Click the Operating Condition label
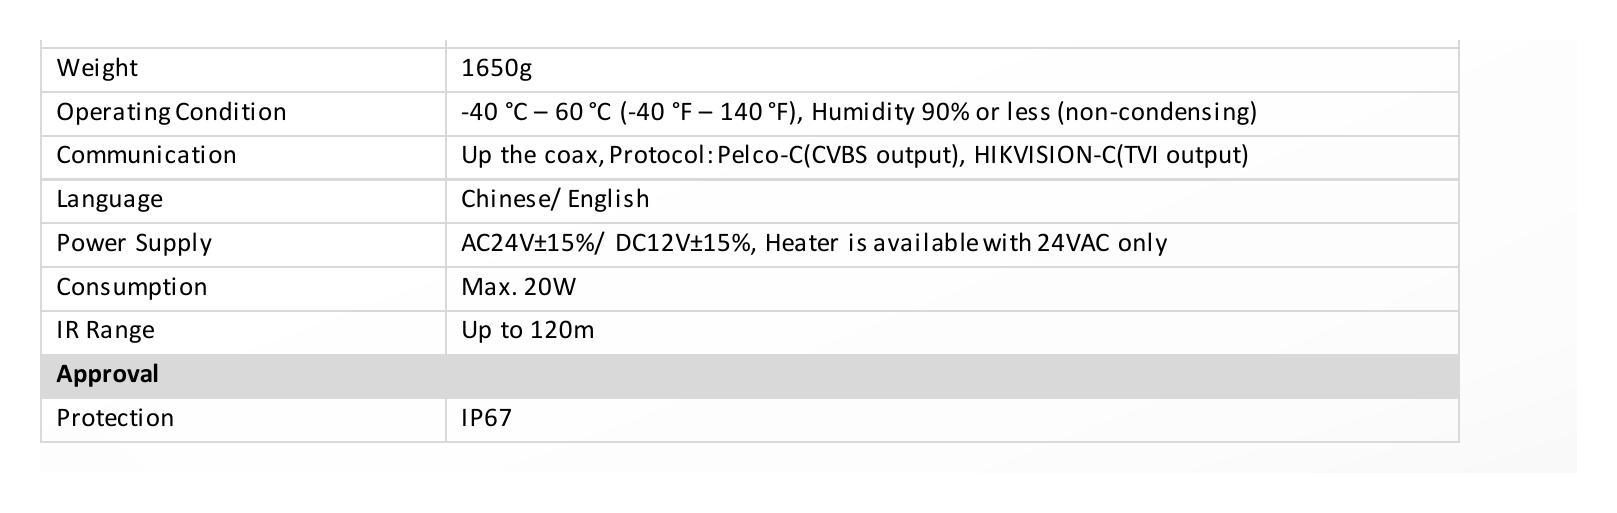1617x513 pixels. pyautogui.click(x=171, y=112)
